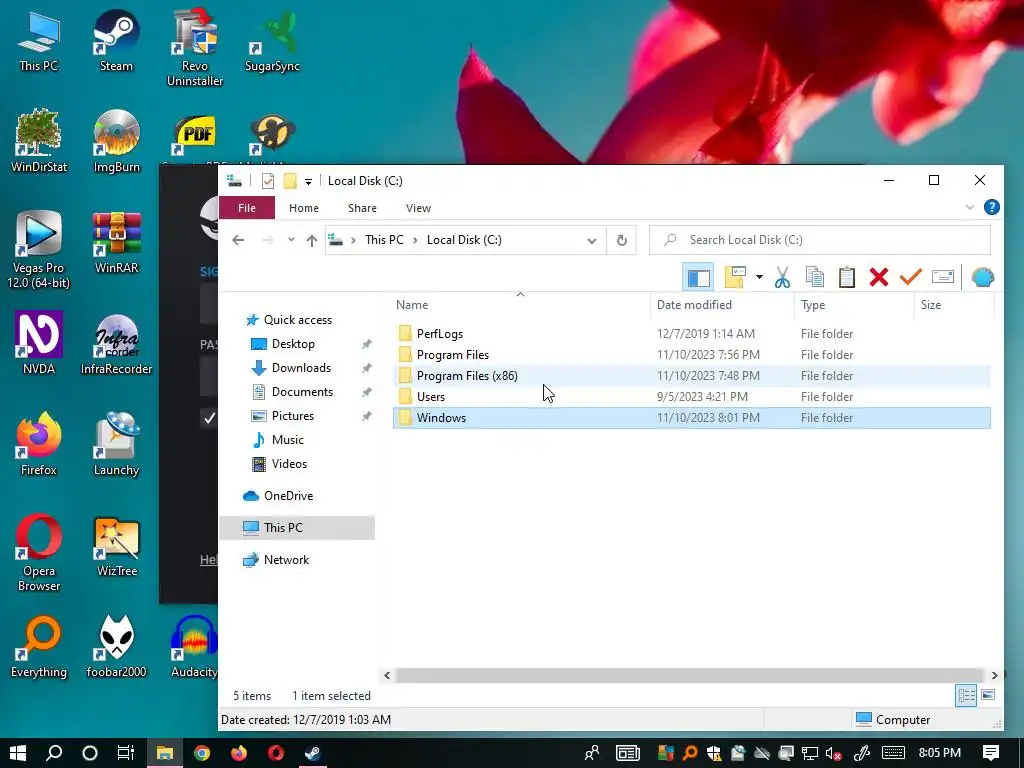The height and width of the screenshot is (768, 1024).
Task: Switch to Details view in status bar
Action: click(967, 696)
